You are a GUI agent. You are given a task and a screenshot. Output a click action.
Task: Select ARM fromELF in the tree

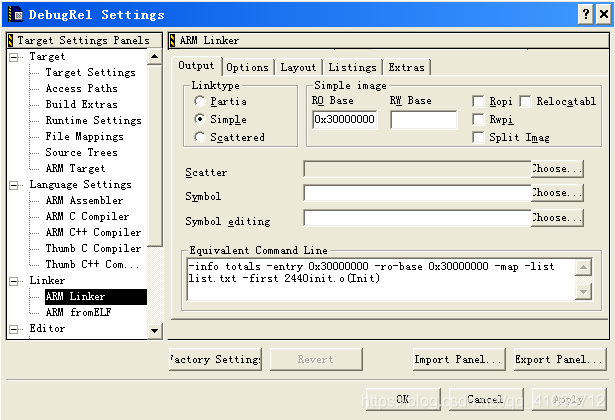tap(78, 313)
